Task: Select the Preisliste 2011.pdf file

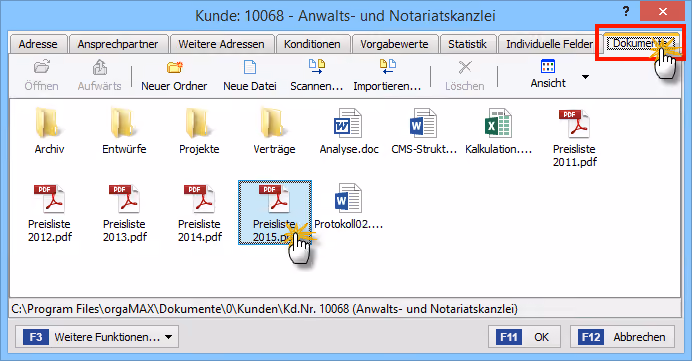Action: point(575,137)
